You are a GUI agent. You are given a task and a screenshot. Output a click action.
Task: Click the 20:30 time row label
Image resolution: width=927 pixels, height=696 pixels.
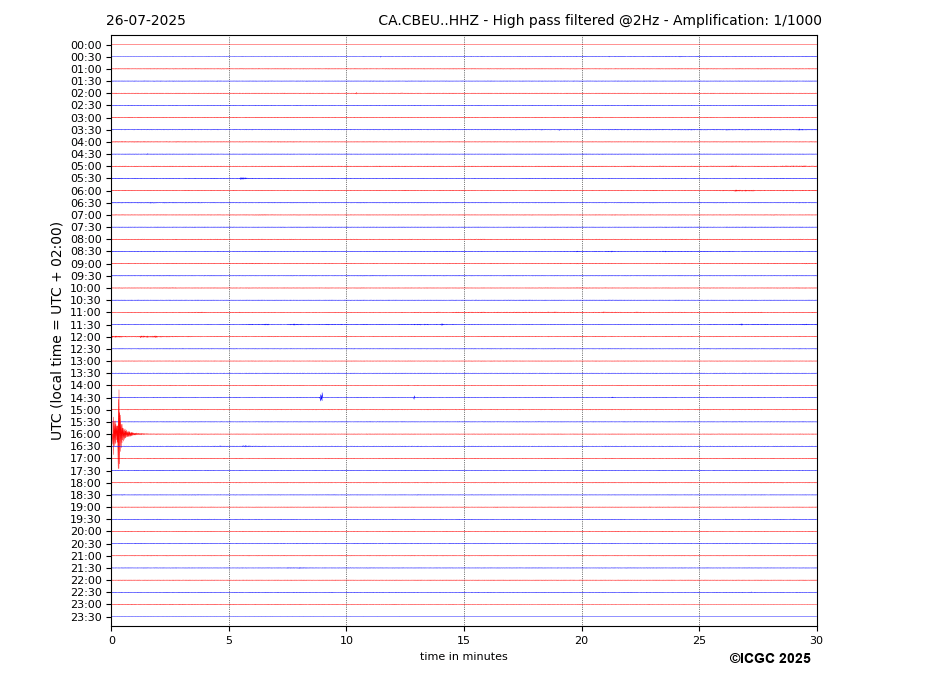(x=86, y=544)
